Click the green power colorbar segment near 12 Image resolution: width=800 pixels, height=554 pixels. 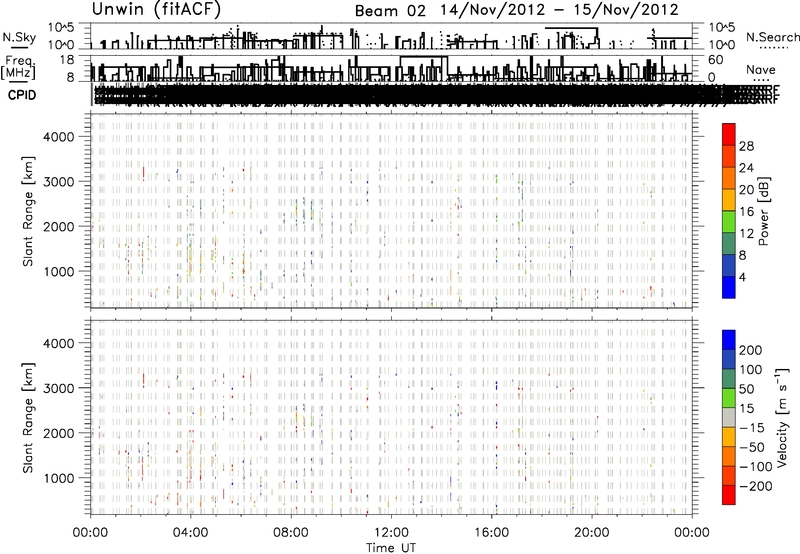(x=729, y=222)
